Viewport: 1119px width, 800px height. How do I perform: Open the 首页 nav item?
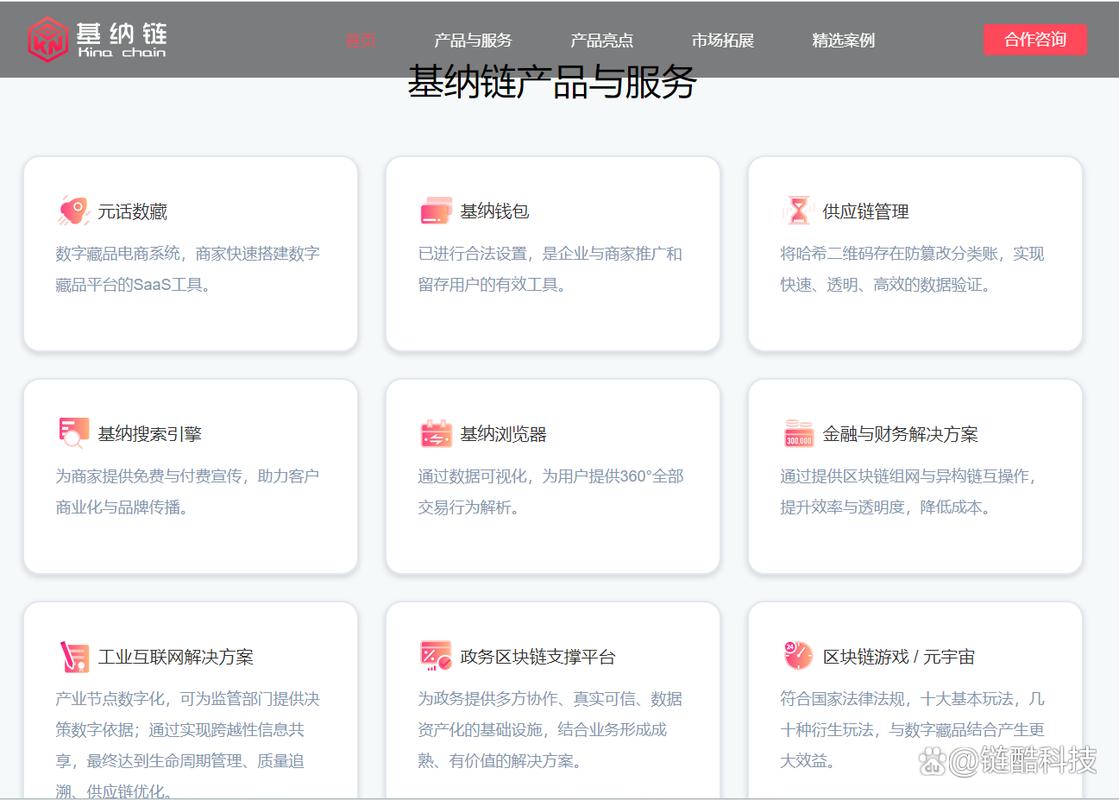coord(360,40)
